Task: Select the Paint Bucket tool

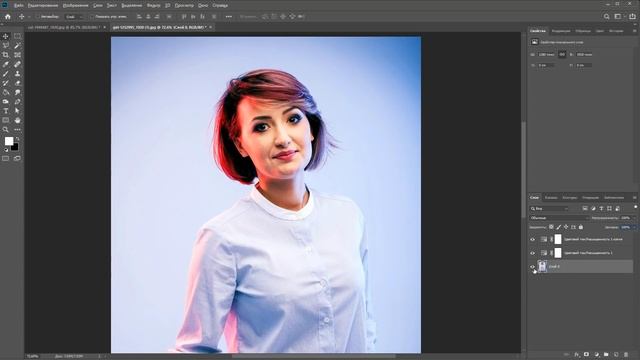Action: pos(6,93)
